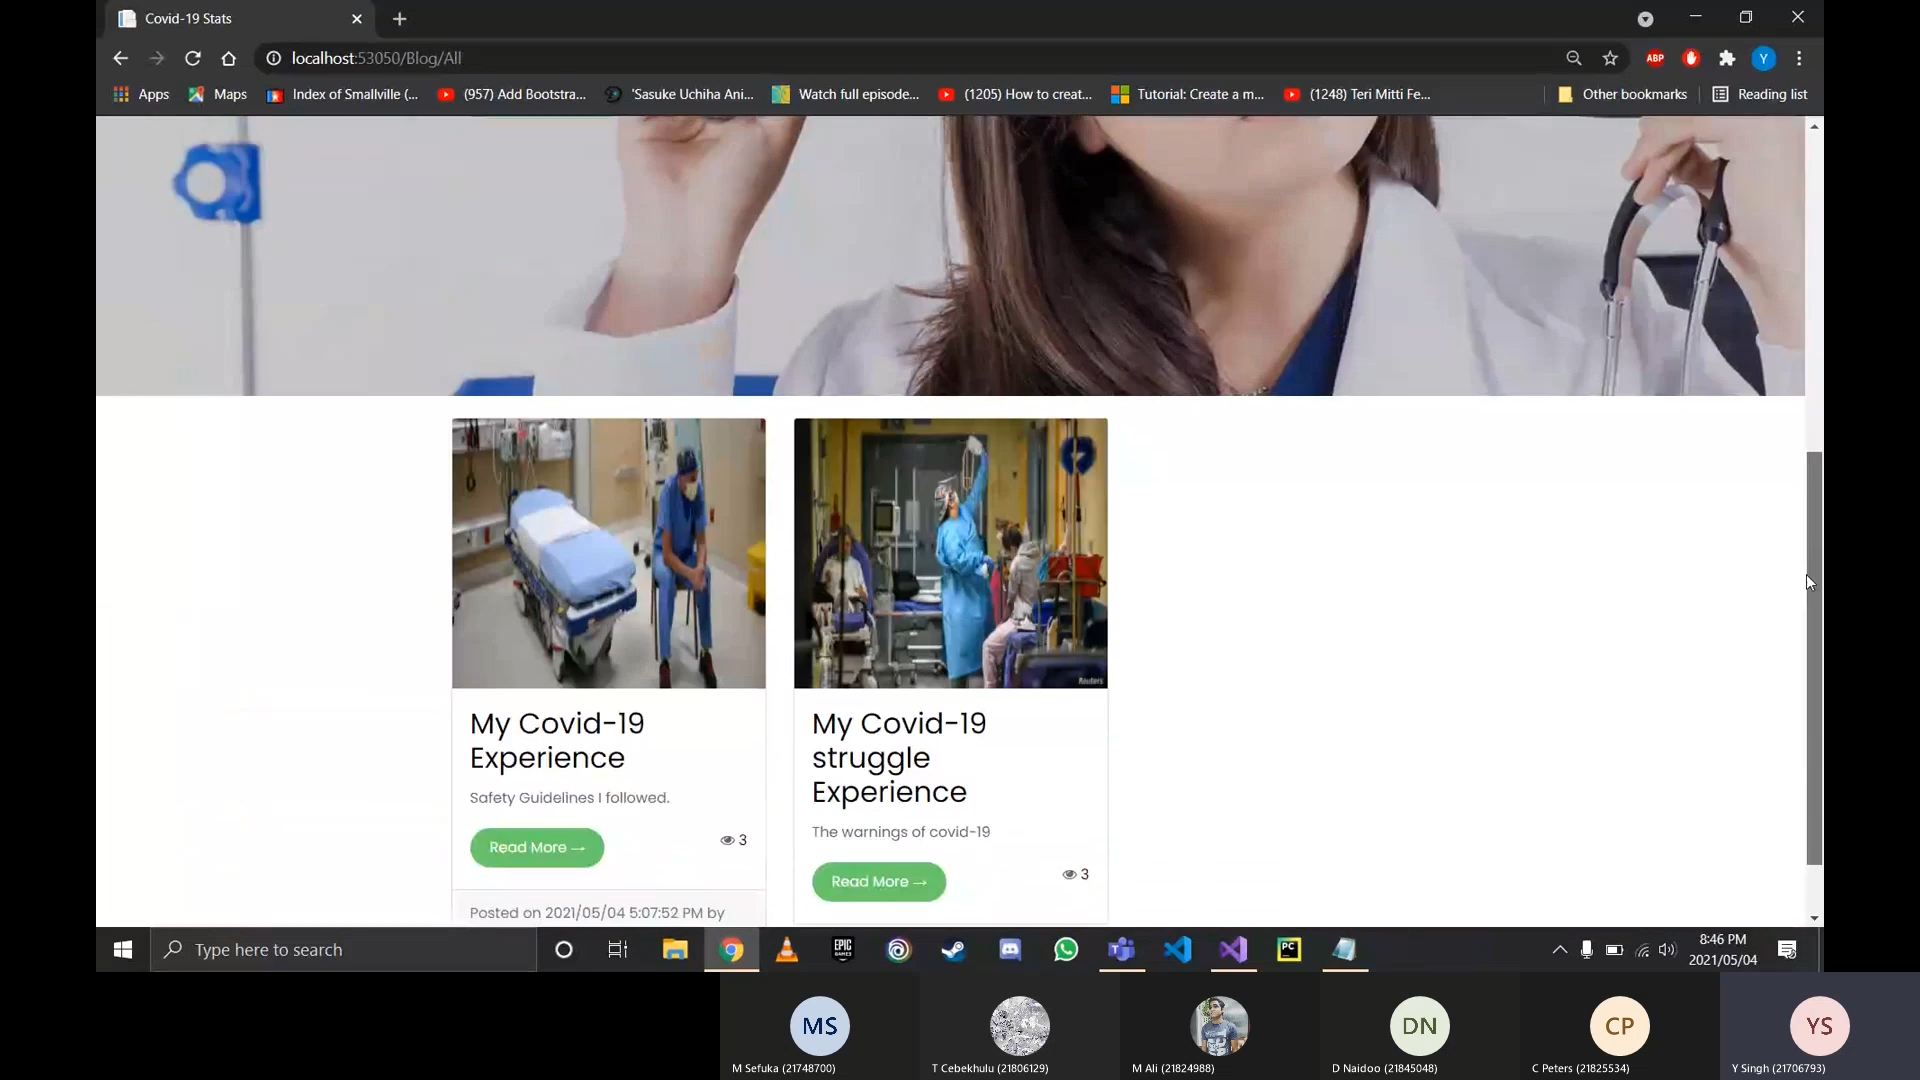Open the tab search dropdown arrow
The image size is (1920, 1080).
coord(1645,19)
